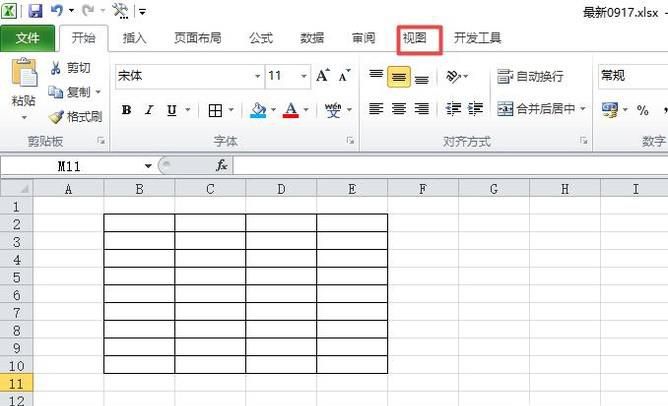Viewport: 668px width, 406px height.
Task: Align text left icon
Action: click(x=376, y=109)
